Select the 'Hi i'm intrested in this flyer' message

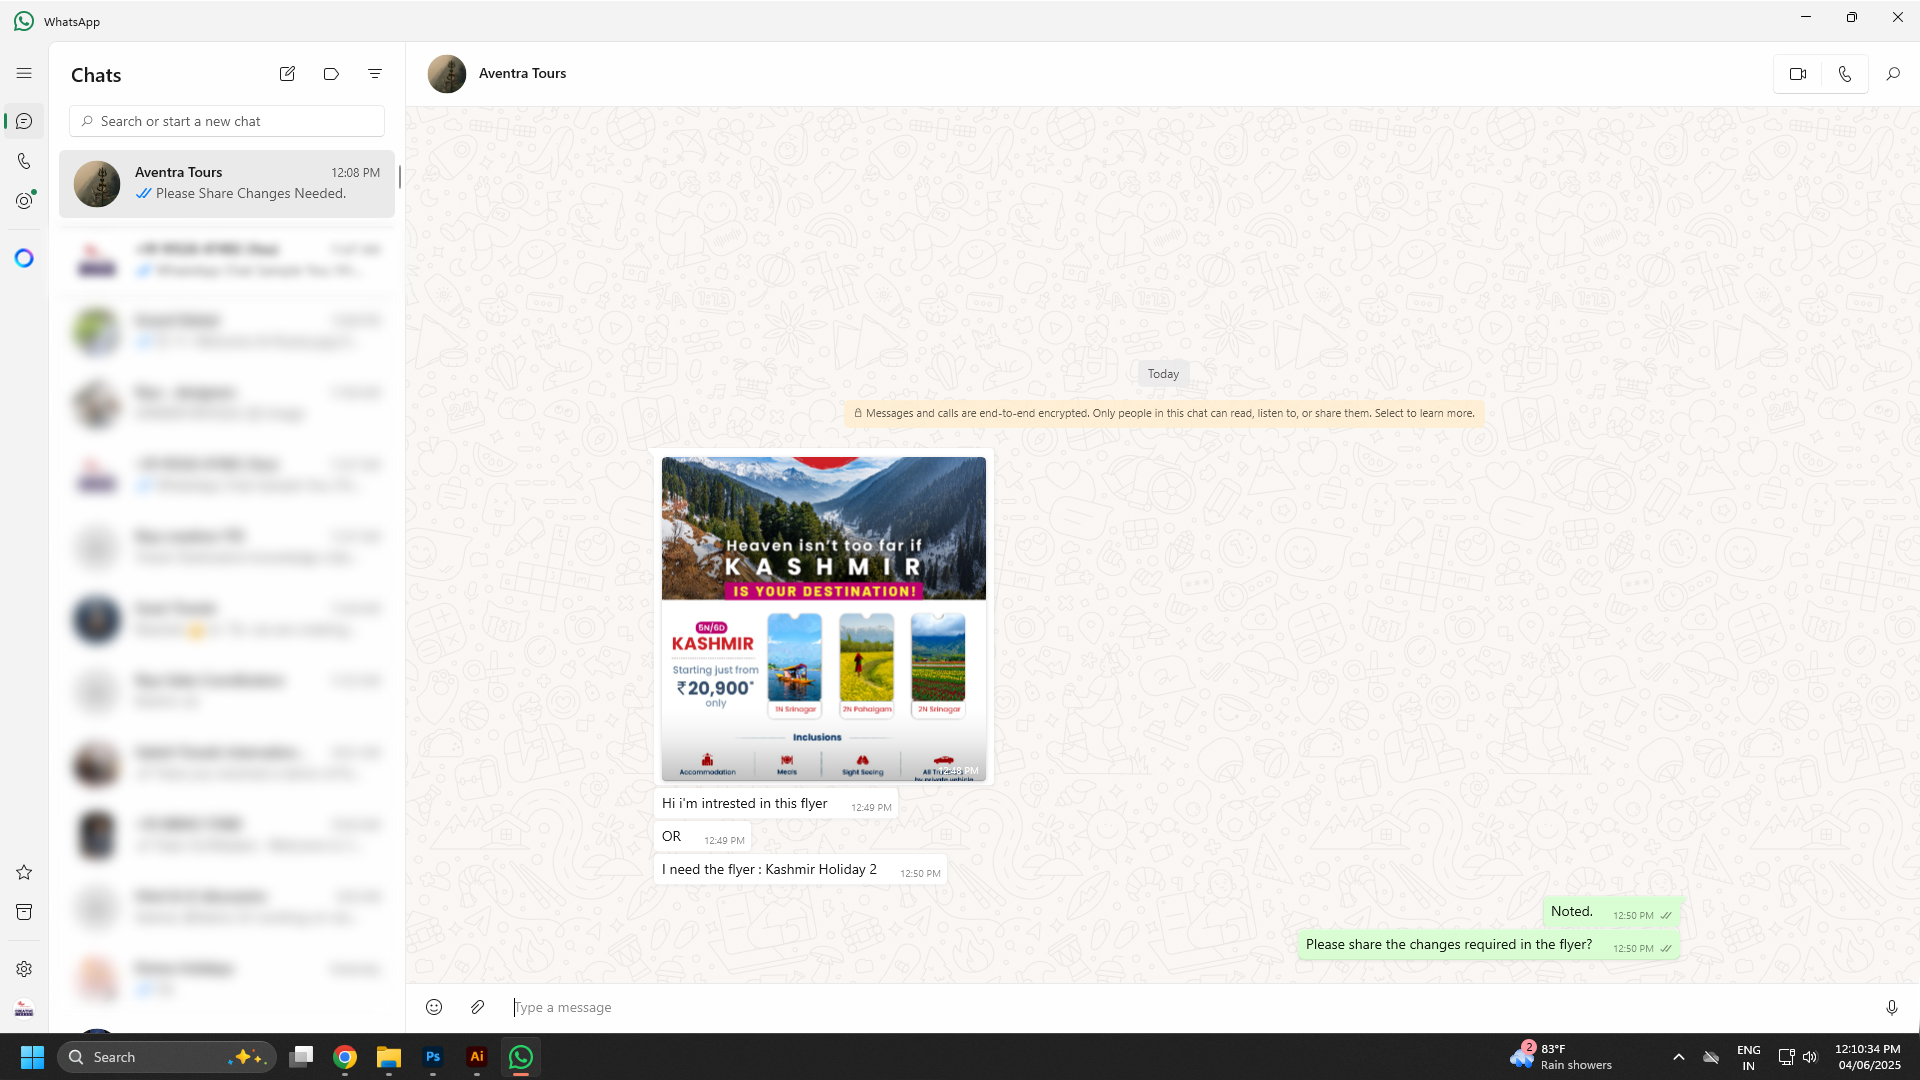(776, 804)
